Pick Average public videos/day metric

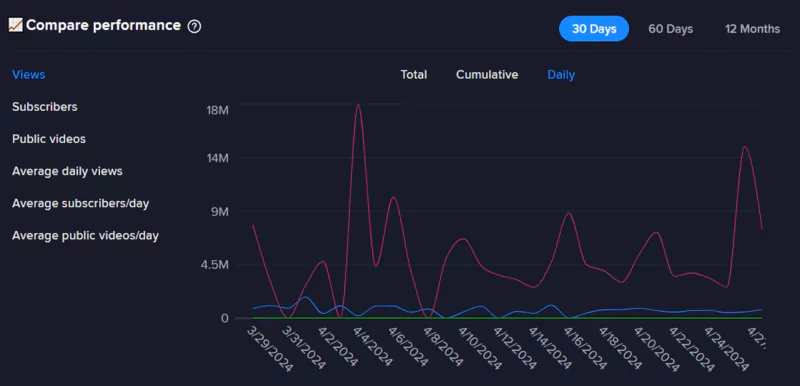tap(85, 236)
